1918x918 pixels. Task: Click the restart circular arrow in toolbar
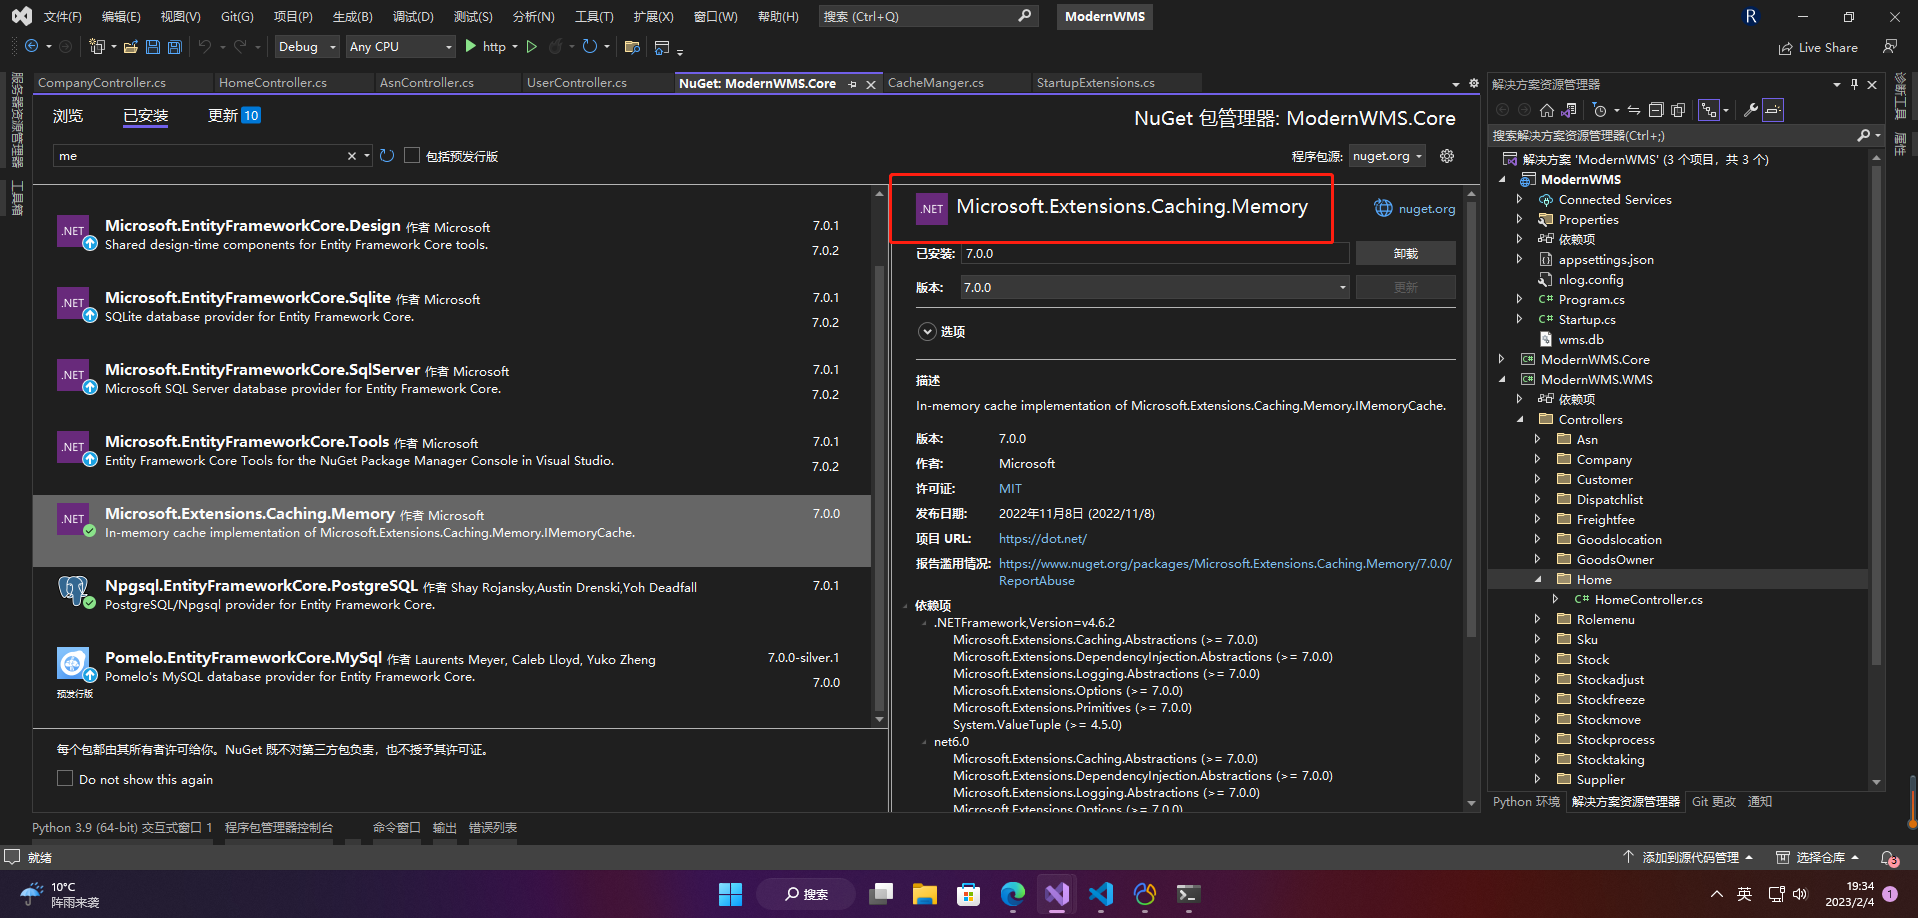coord(590,46)
